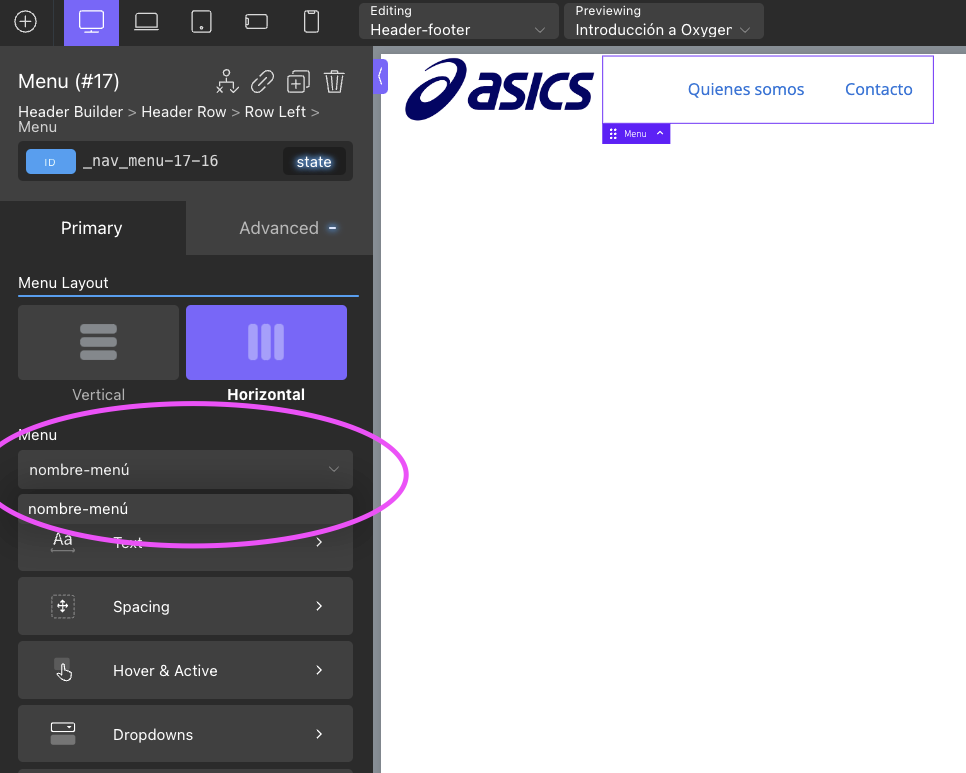Select the desktop viewport icon
This screenshot has height=773, width=966.
(x=91, y=22)
